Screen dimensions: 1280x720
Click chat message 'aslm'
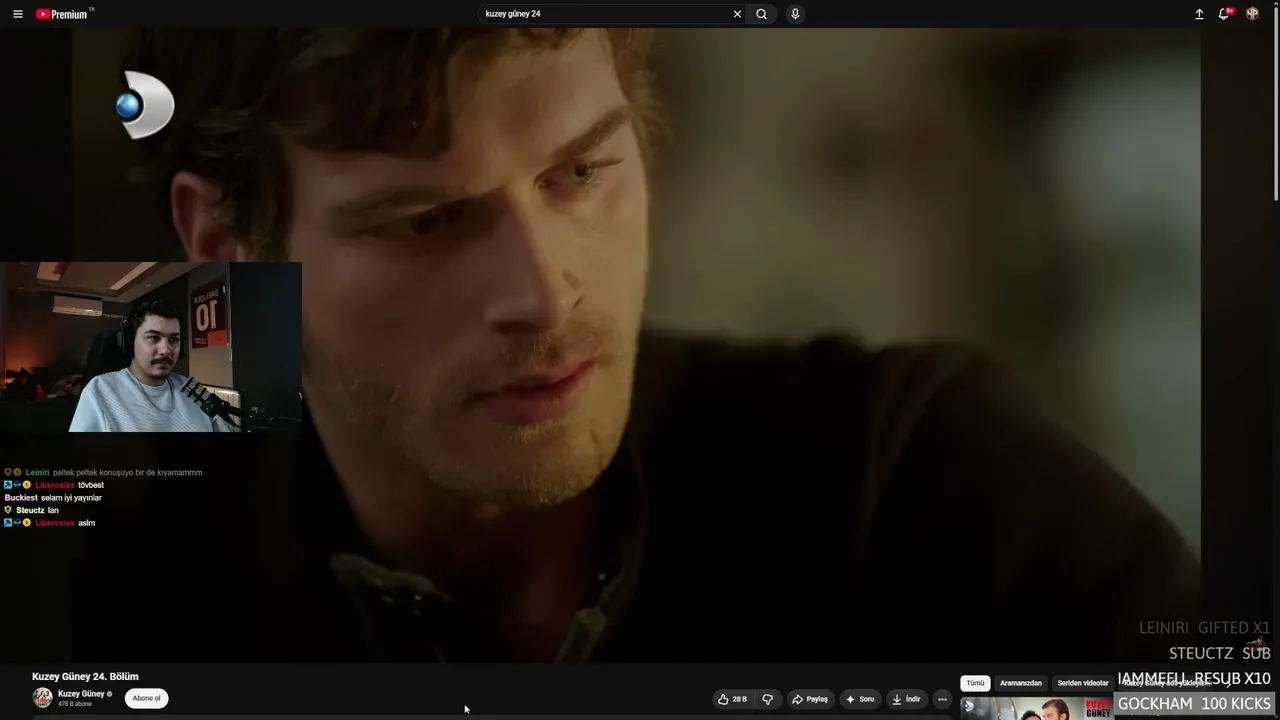point(86,523)
